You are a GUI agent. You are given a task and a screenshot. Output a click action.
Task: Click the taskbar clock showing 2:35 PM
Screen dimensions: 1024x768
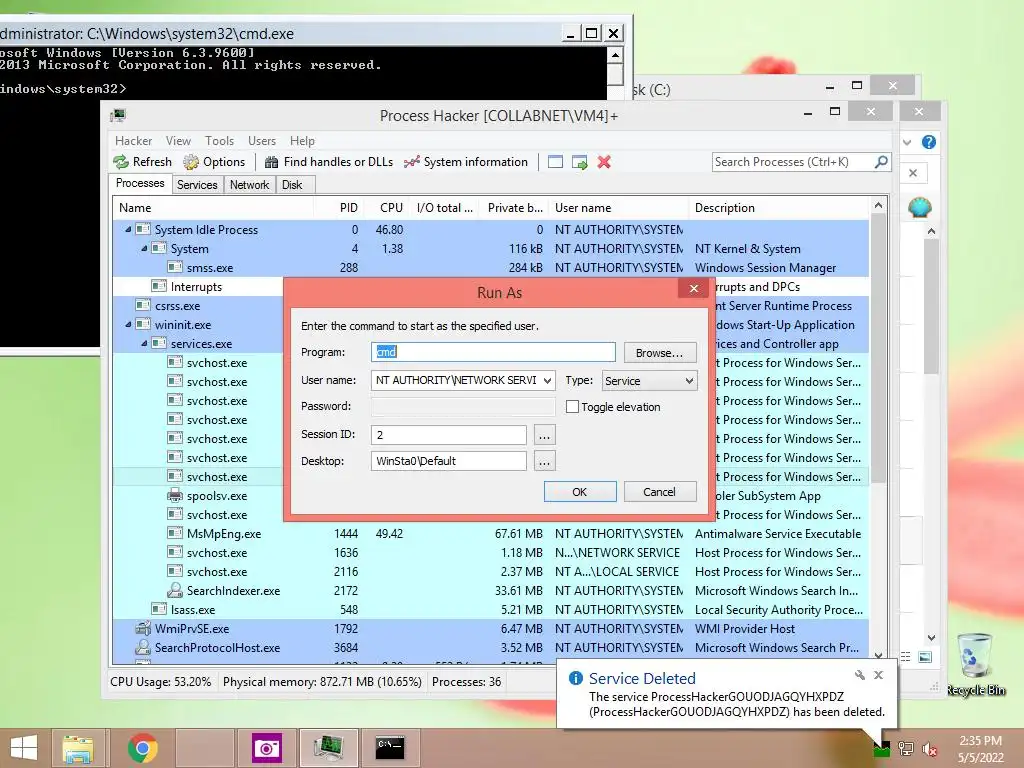pos(980,749)
